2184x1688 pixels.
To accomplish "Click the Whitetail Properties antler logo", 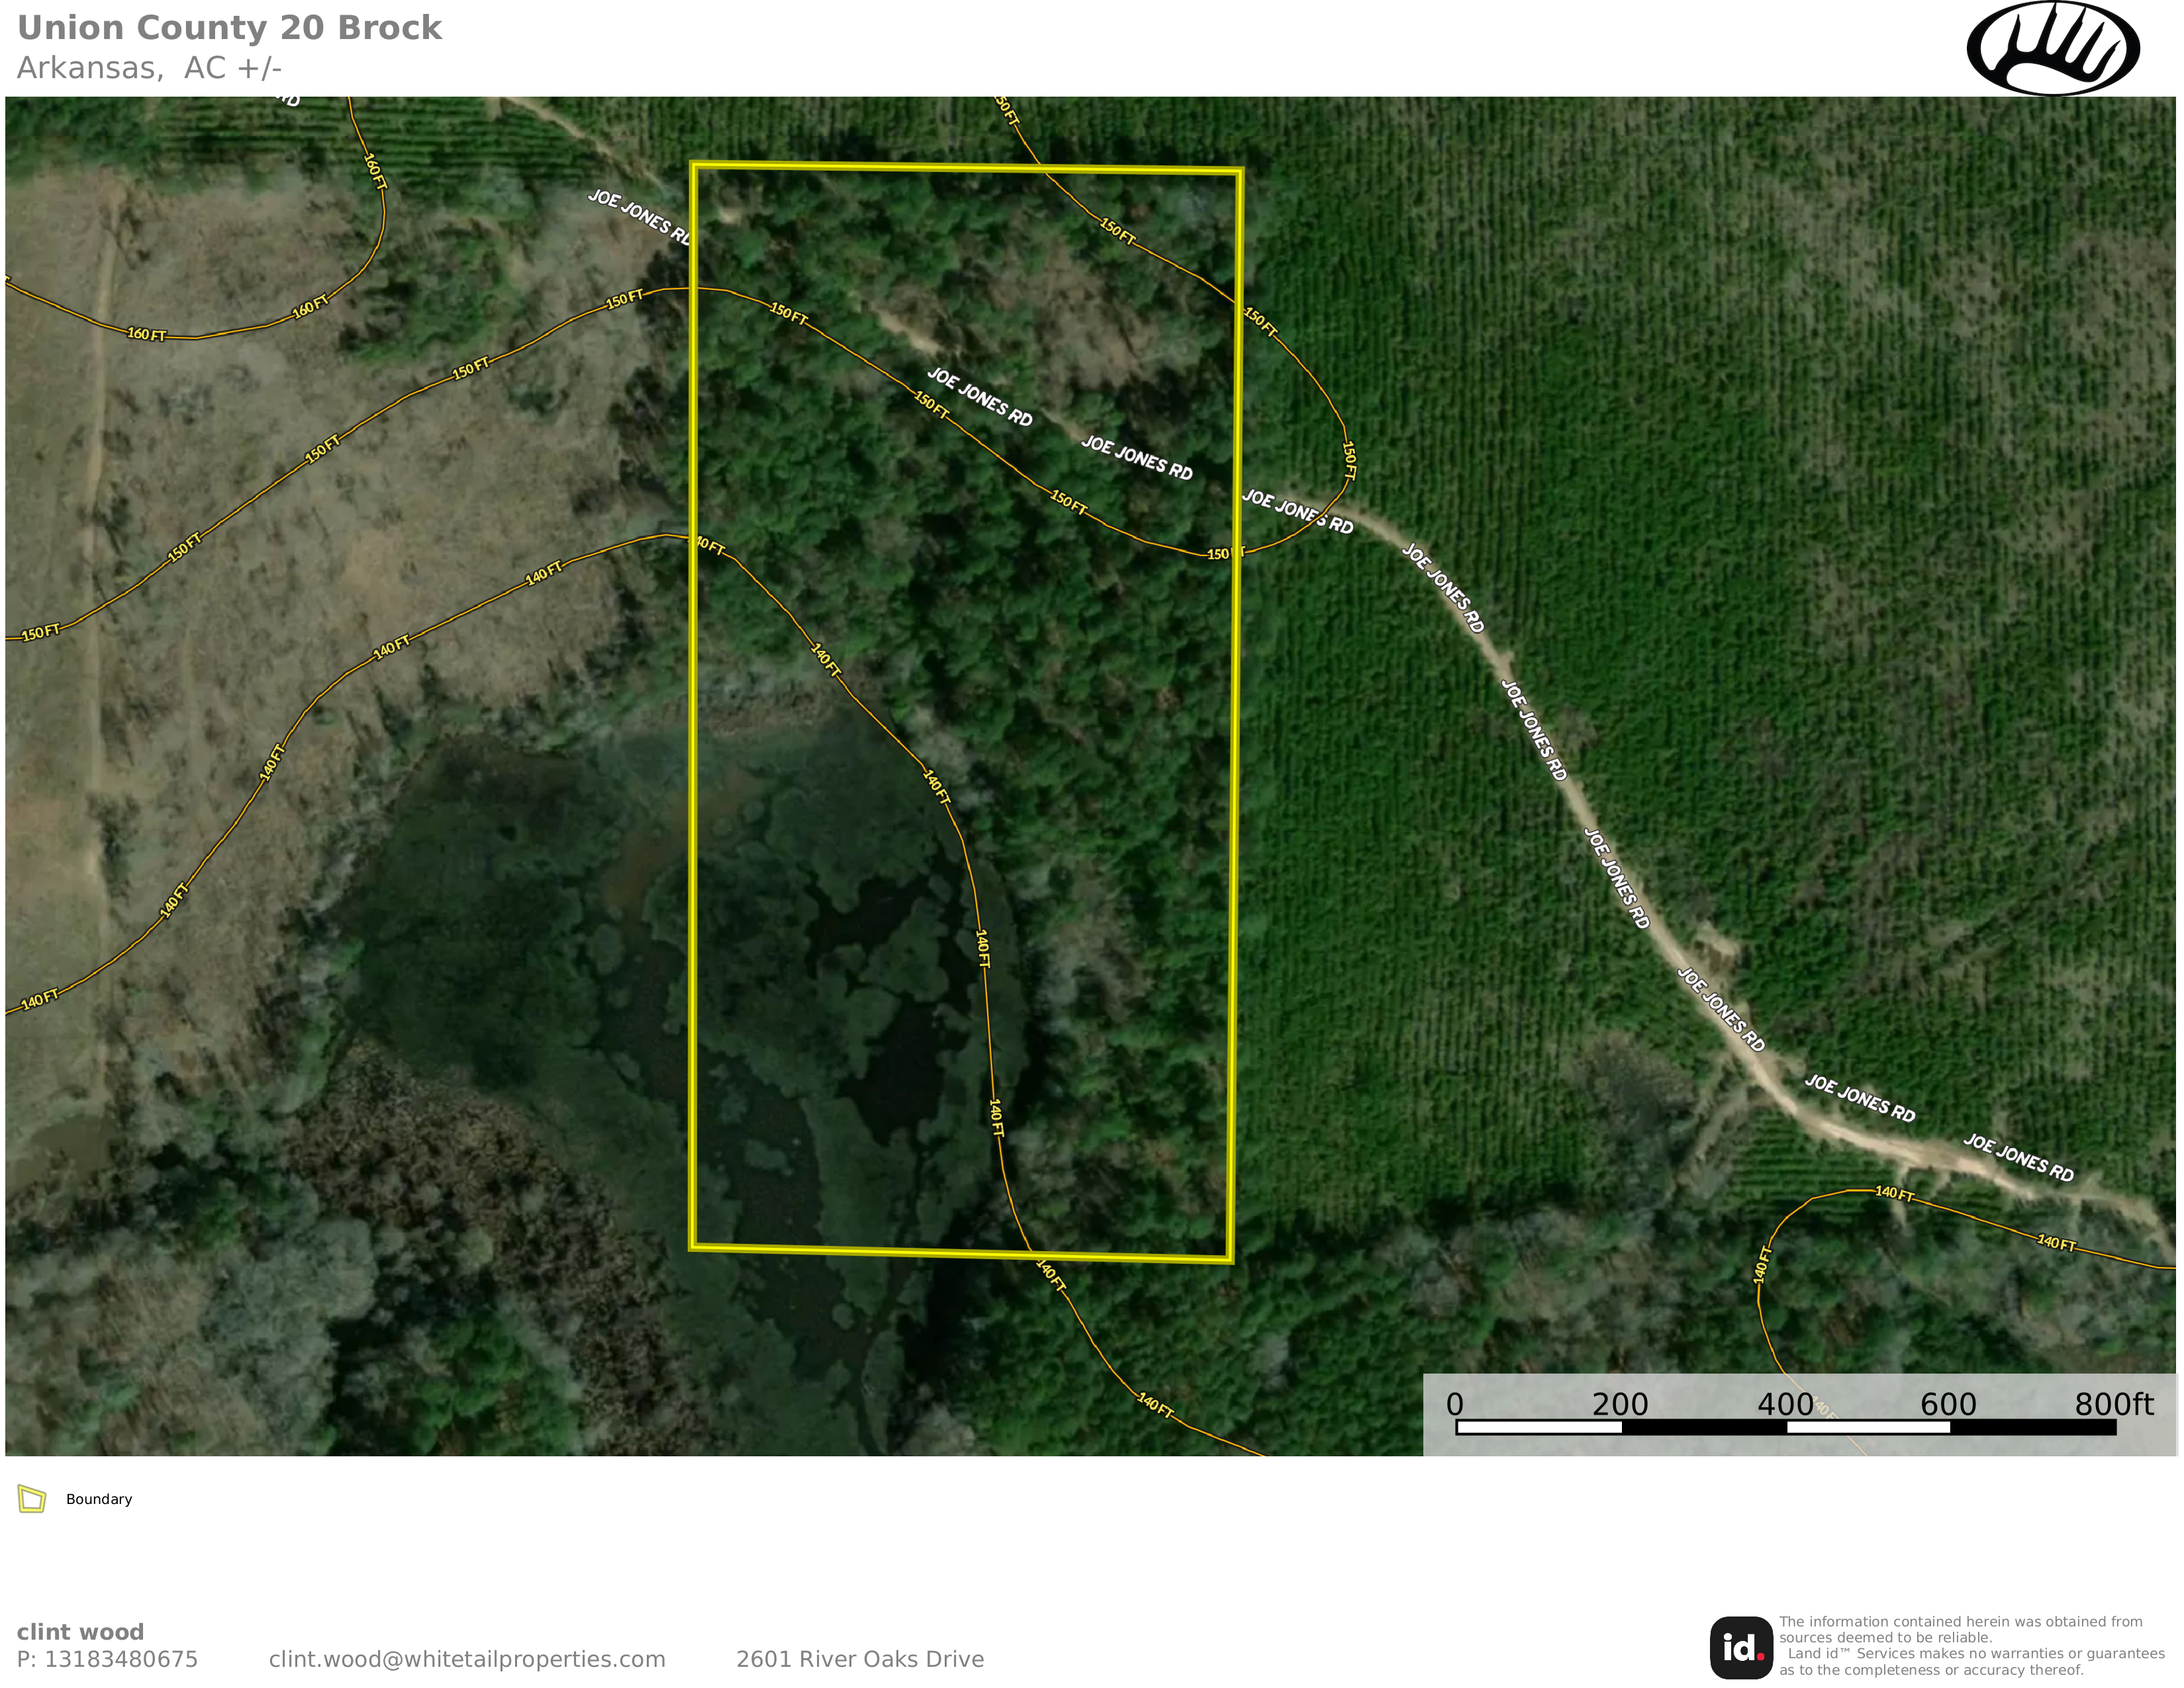I will point(2052,48).
